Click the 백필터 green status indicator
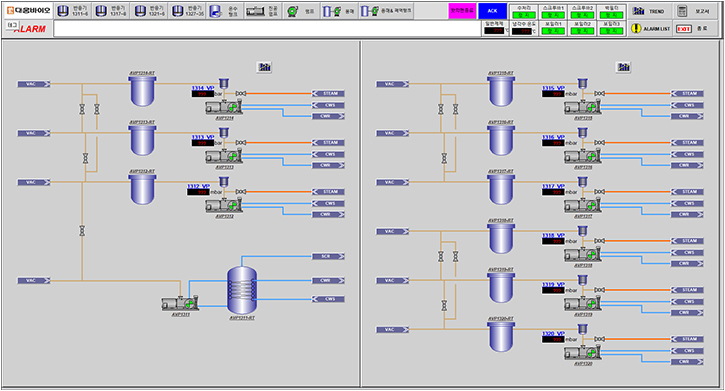The height and width of the screenshot is (391, 725). coord(611,15)
